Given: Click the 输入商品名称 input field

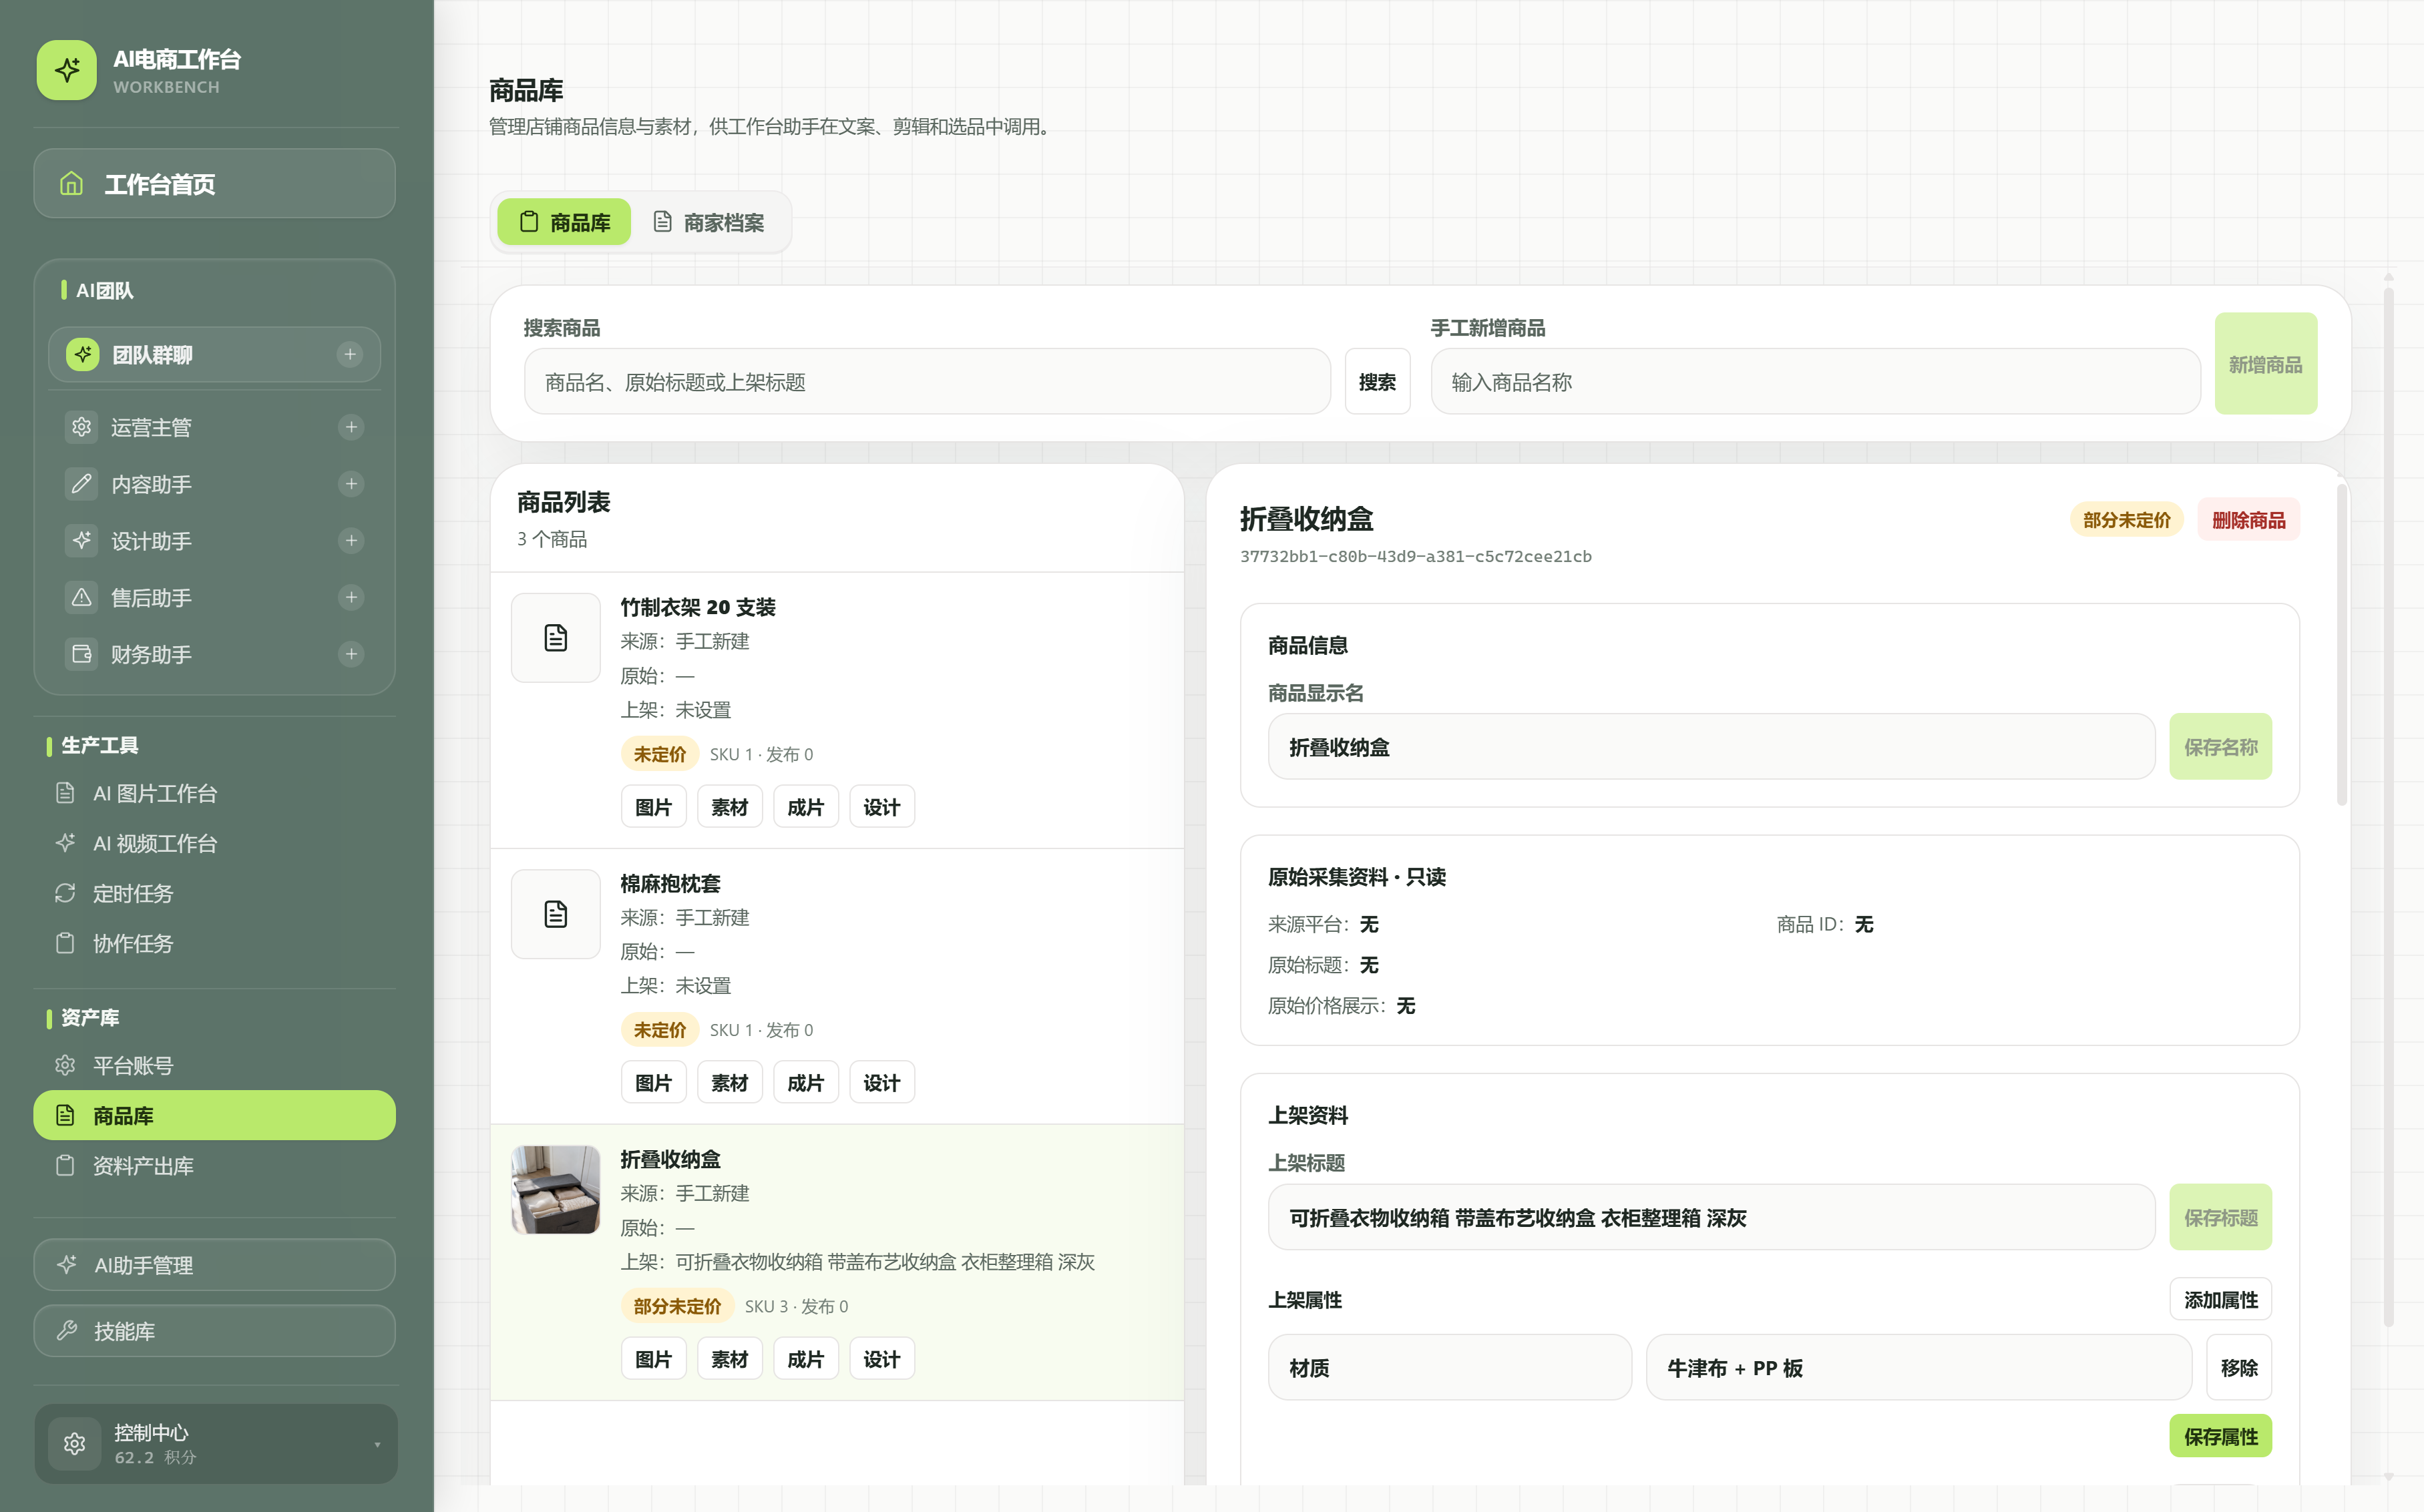Looking at the screenshot, I should (1815, 382).
